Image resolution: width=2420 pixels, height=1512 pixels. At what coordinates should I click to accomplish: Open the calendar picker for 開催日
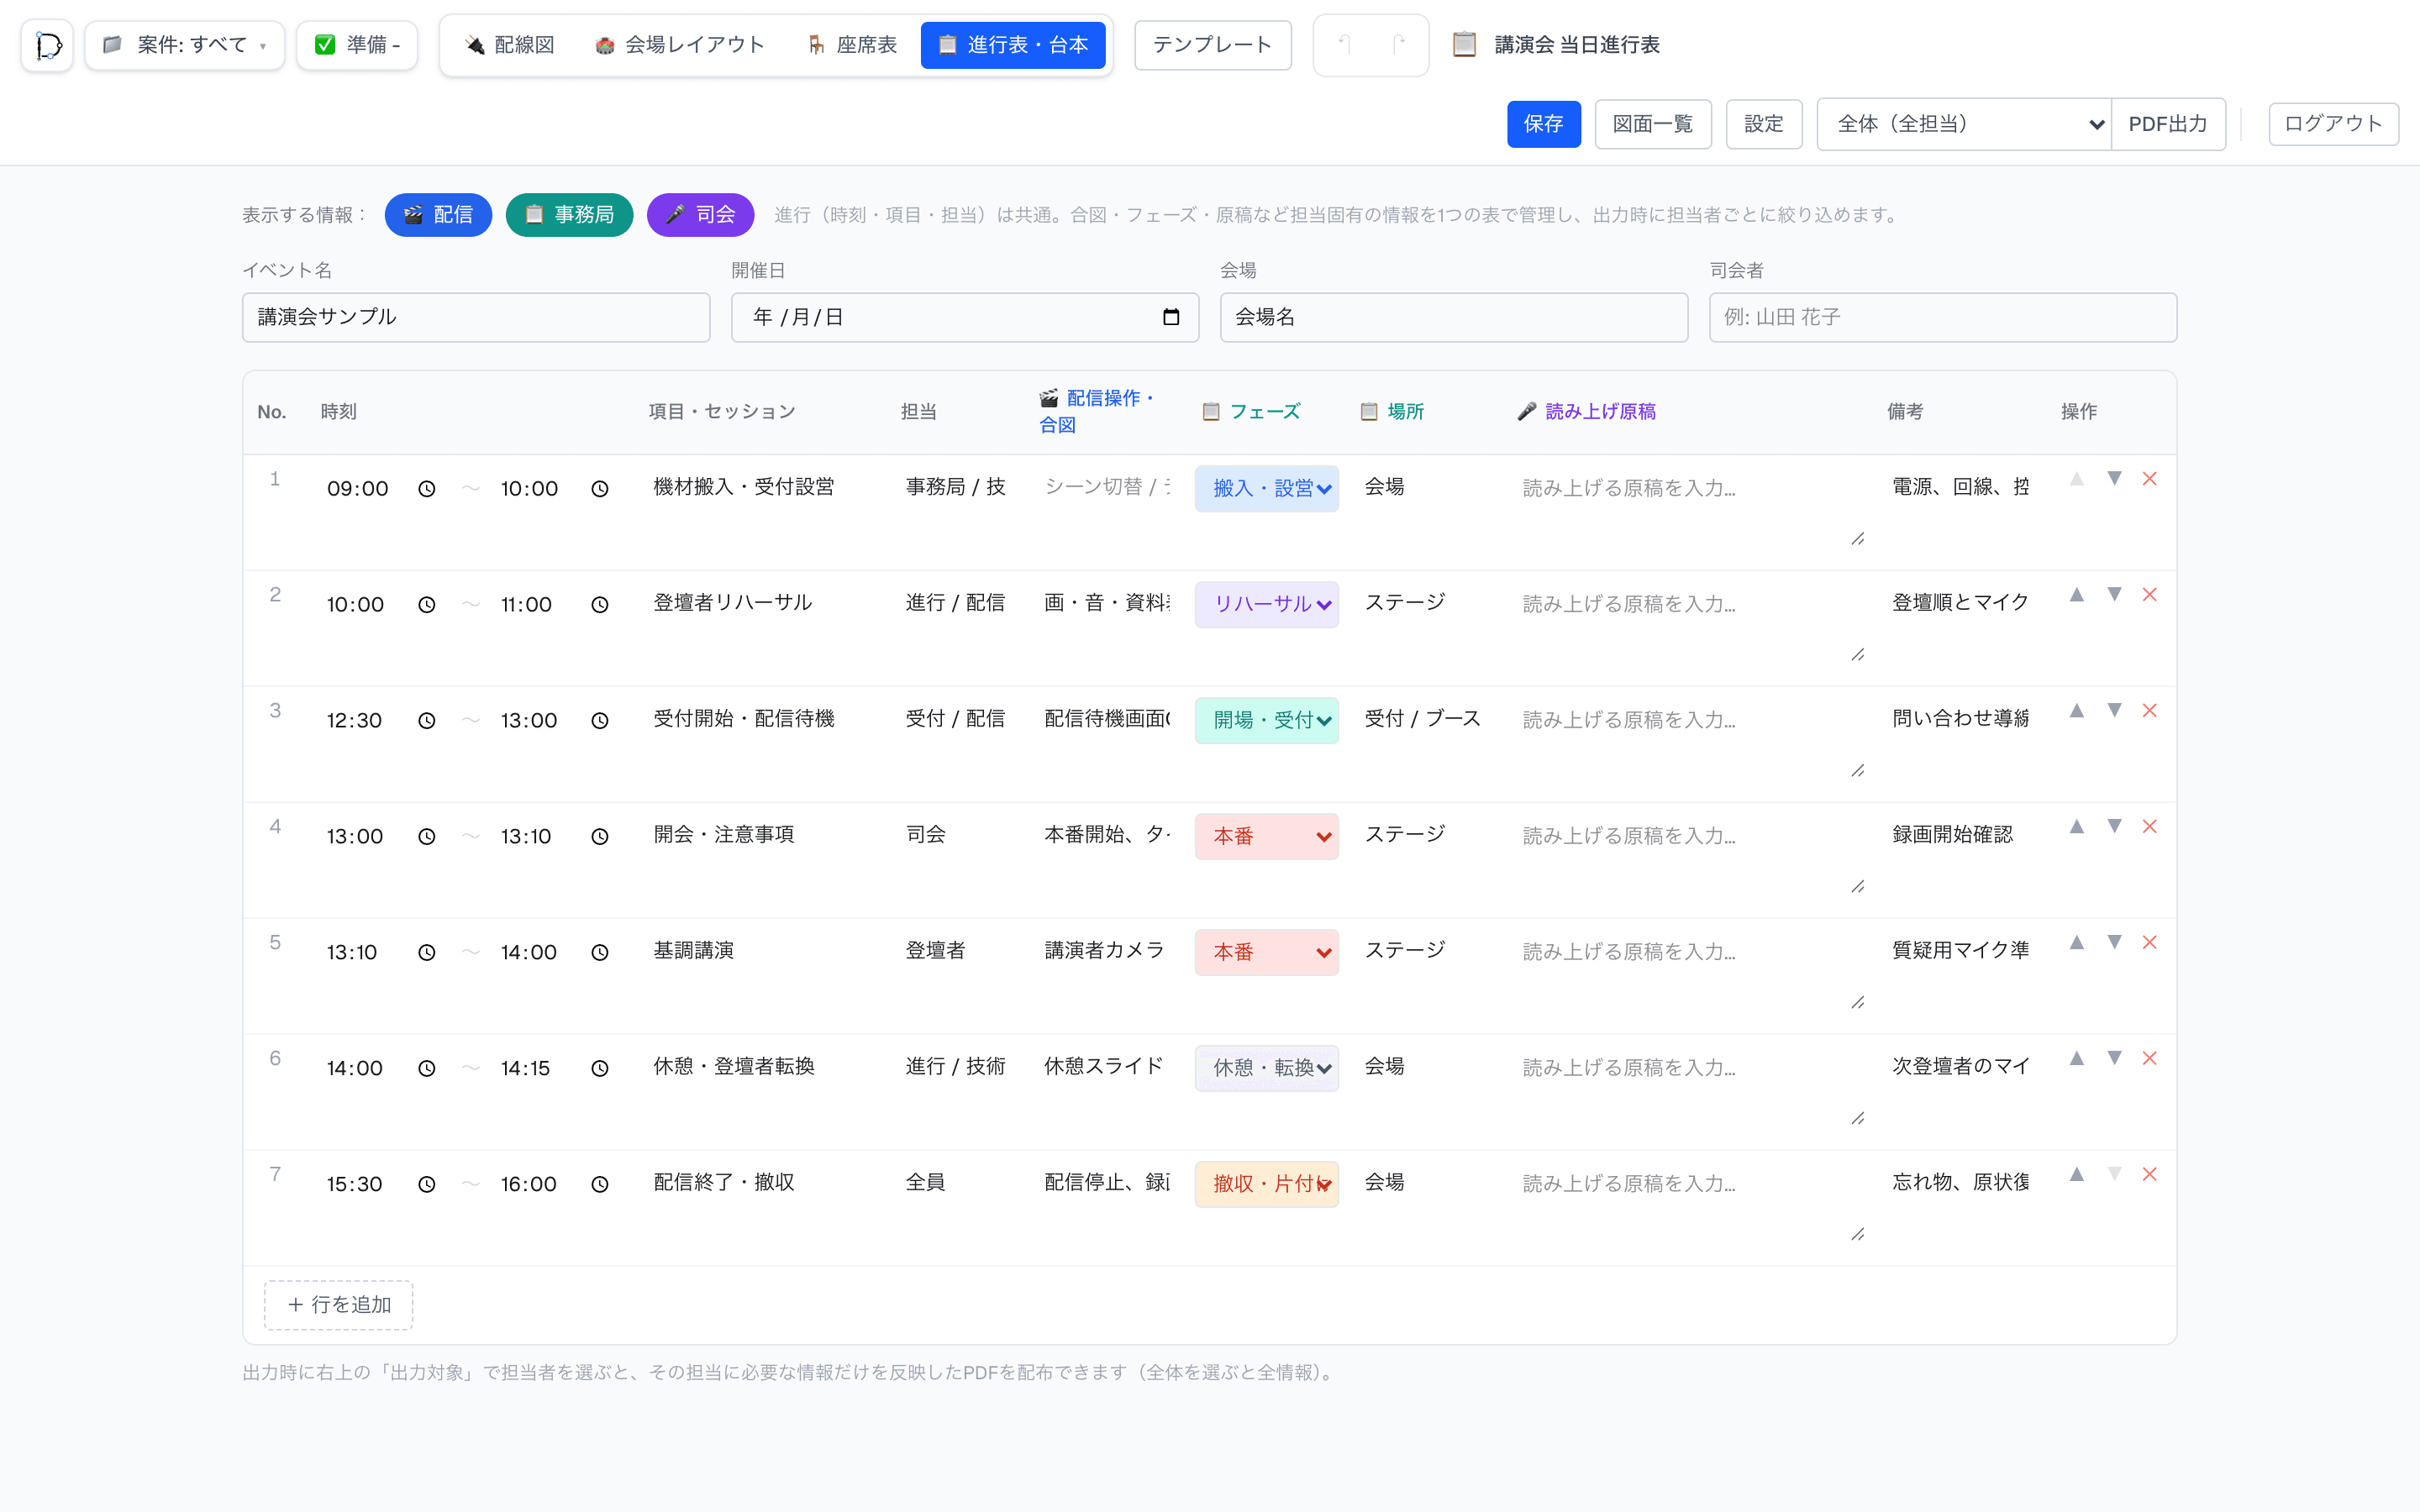pyautogui.click(x=1171, y=317)
